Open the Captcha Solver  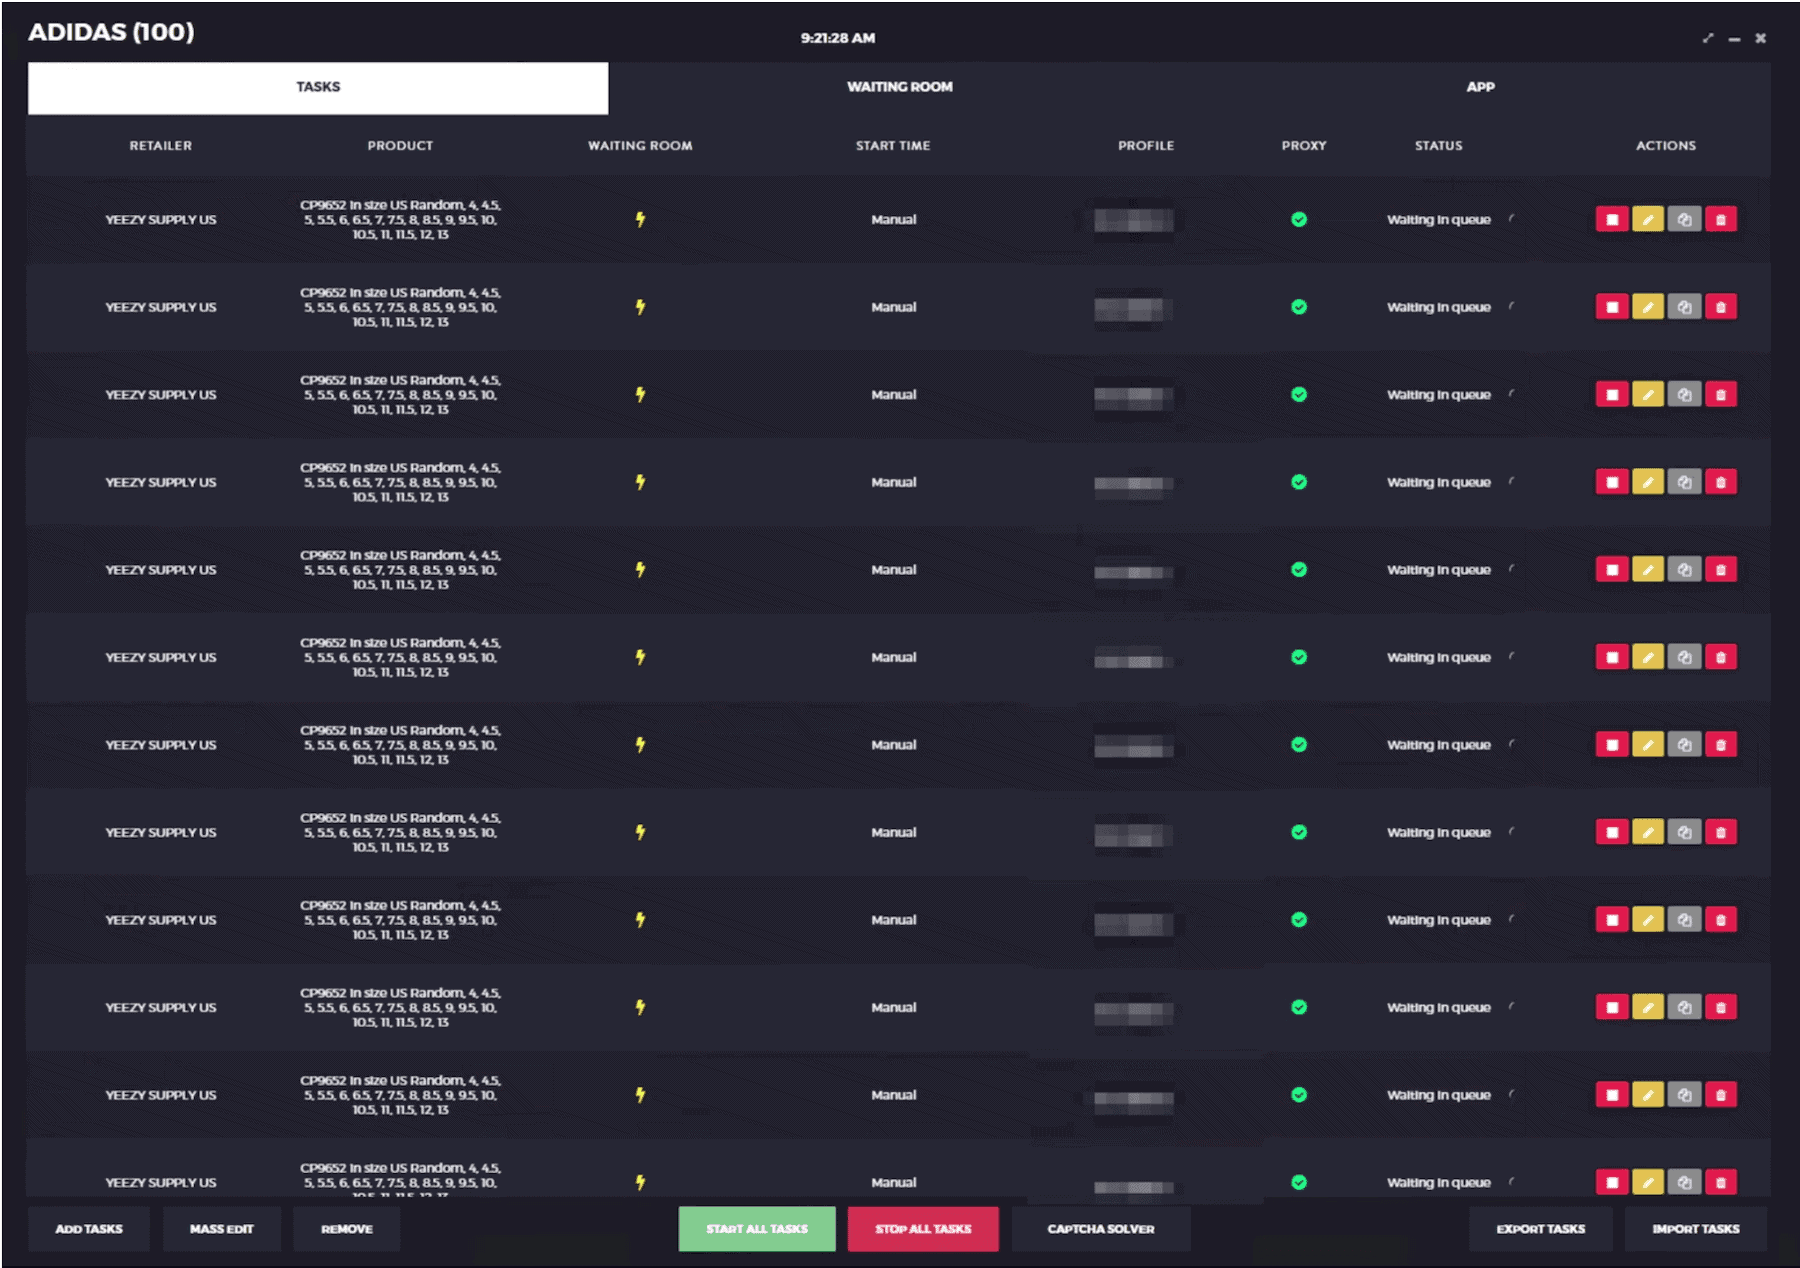(1101, 1229)
